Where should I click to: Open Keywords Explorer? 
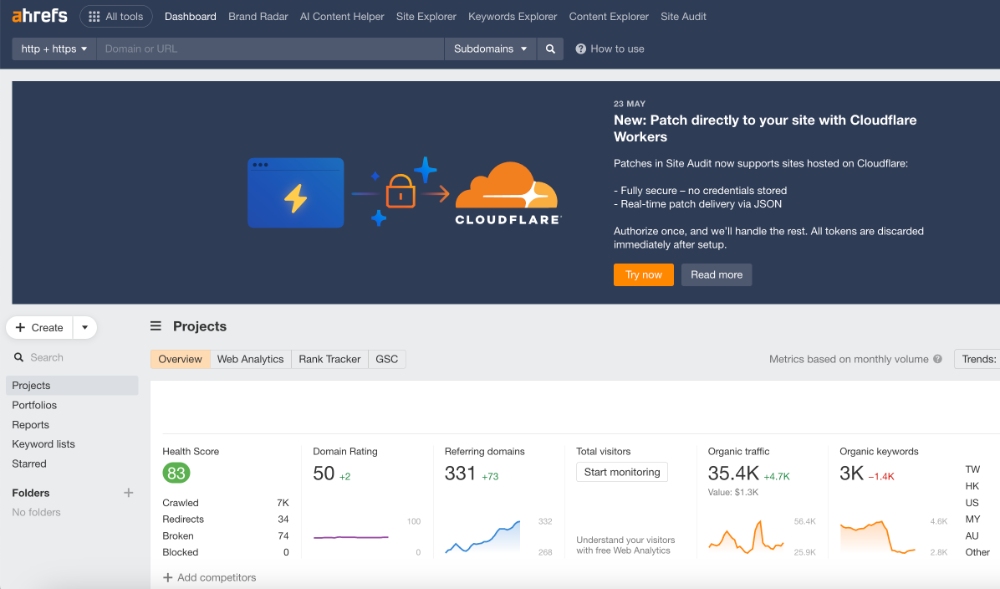pos(513,17)
